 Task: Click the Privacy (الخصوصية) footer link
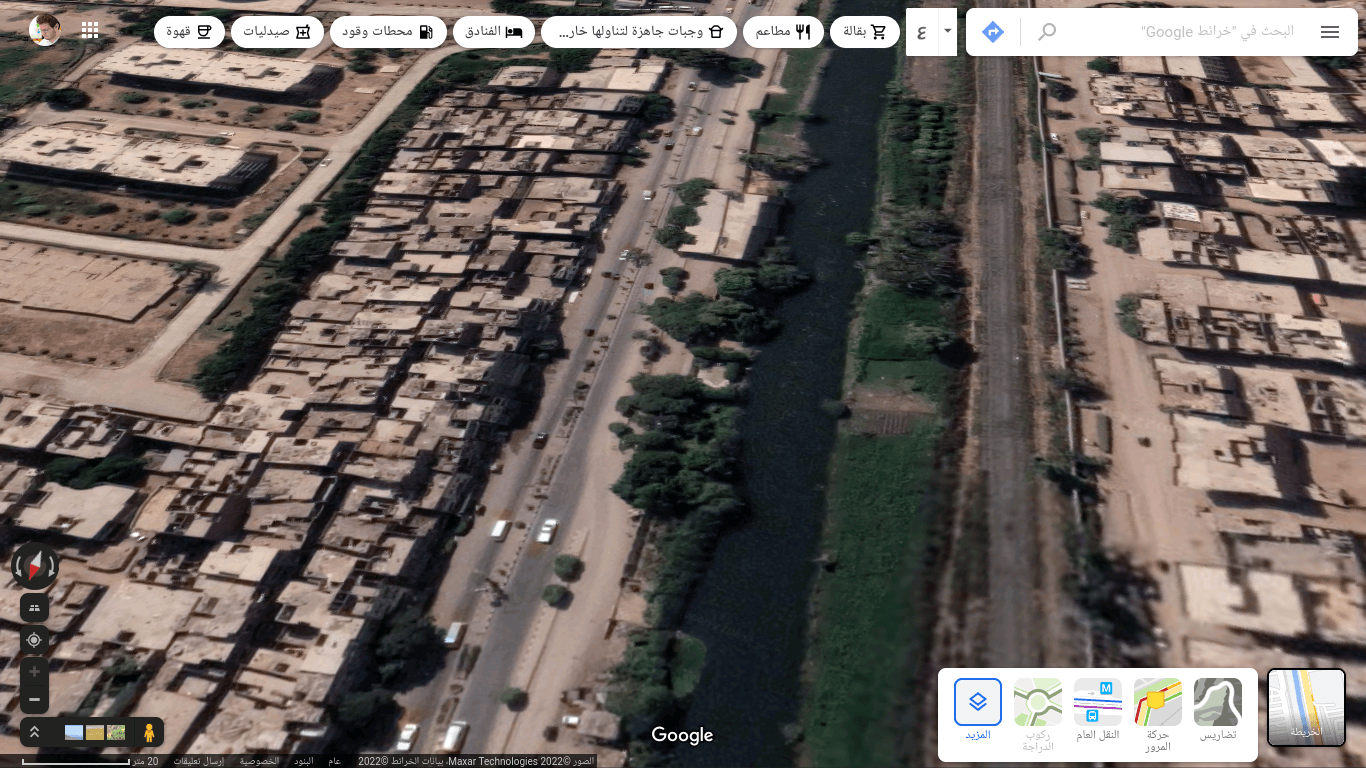(259, 761)
